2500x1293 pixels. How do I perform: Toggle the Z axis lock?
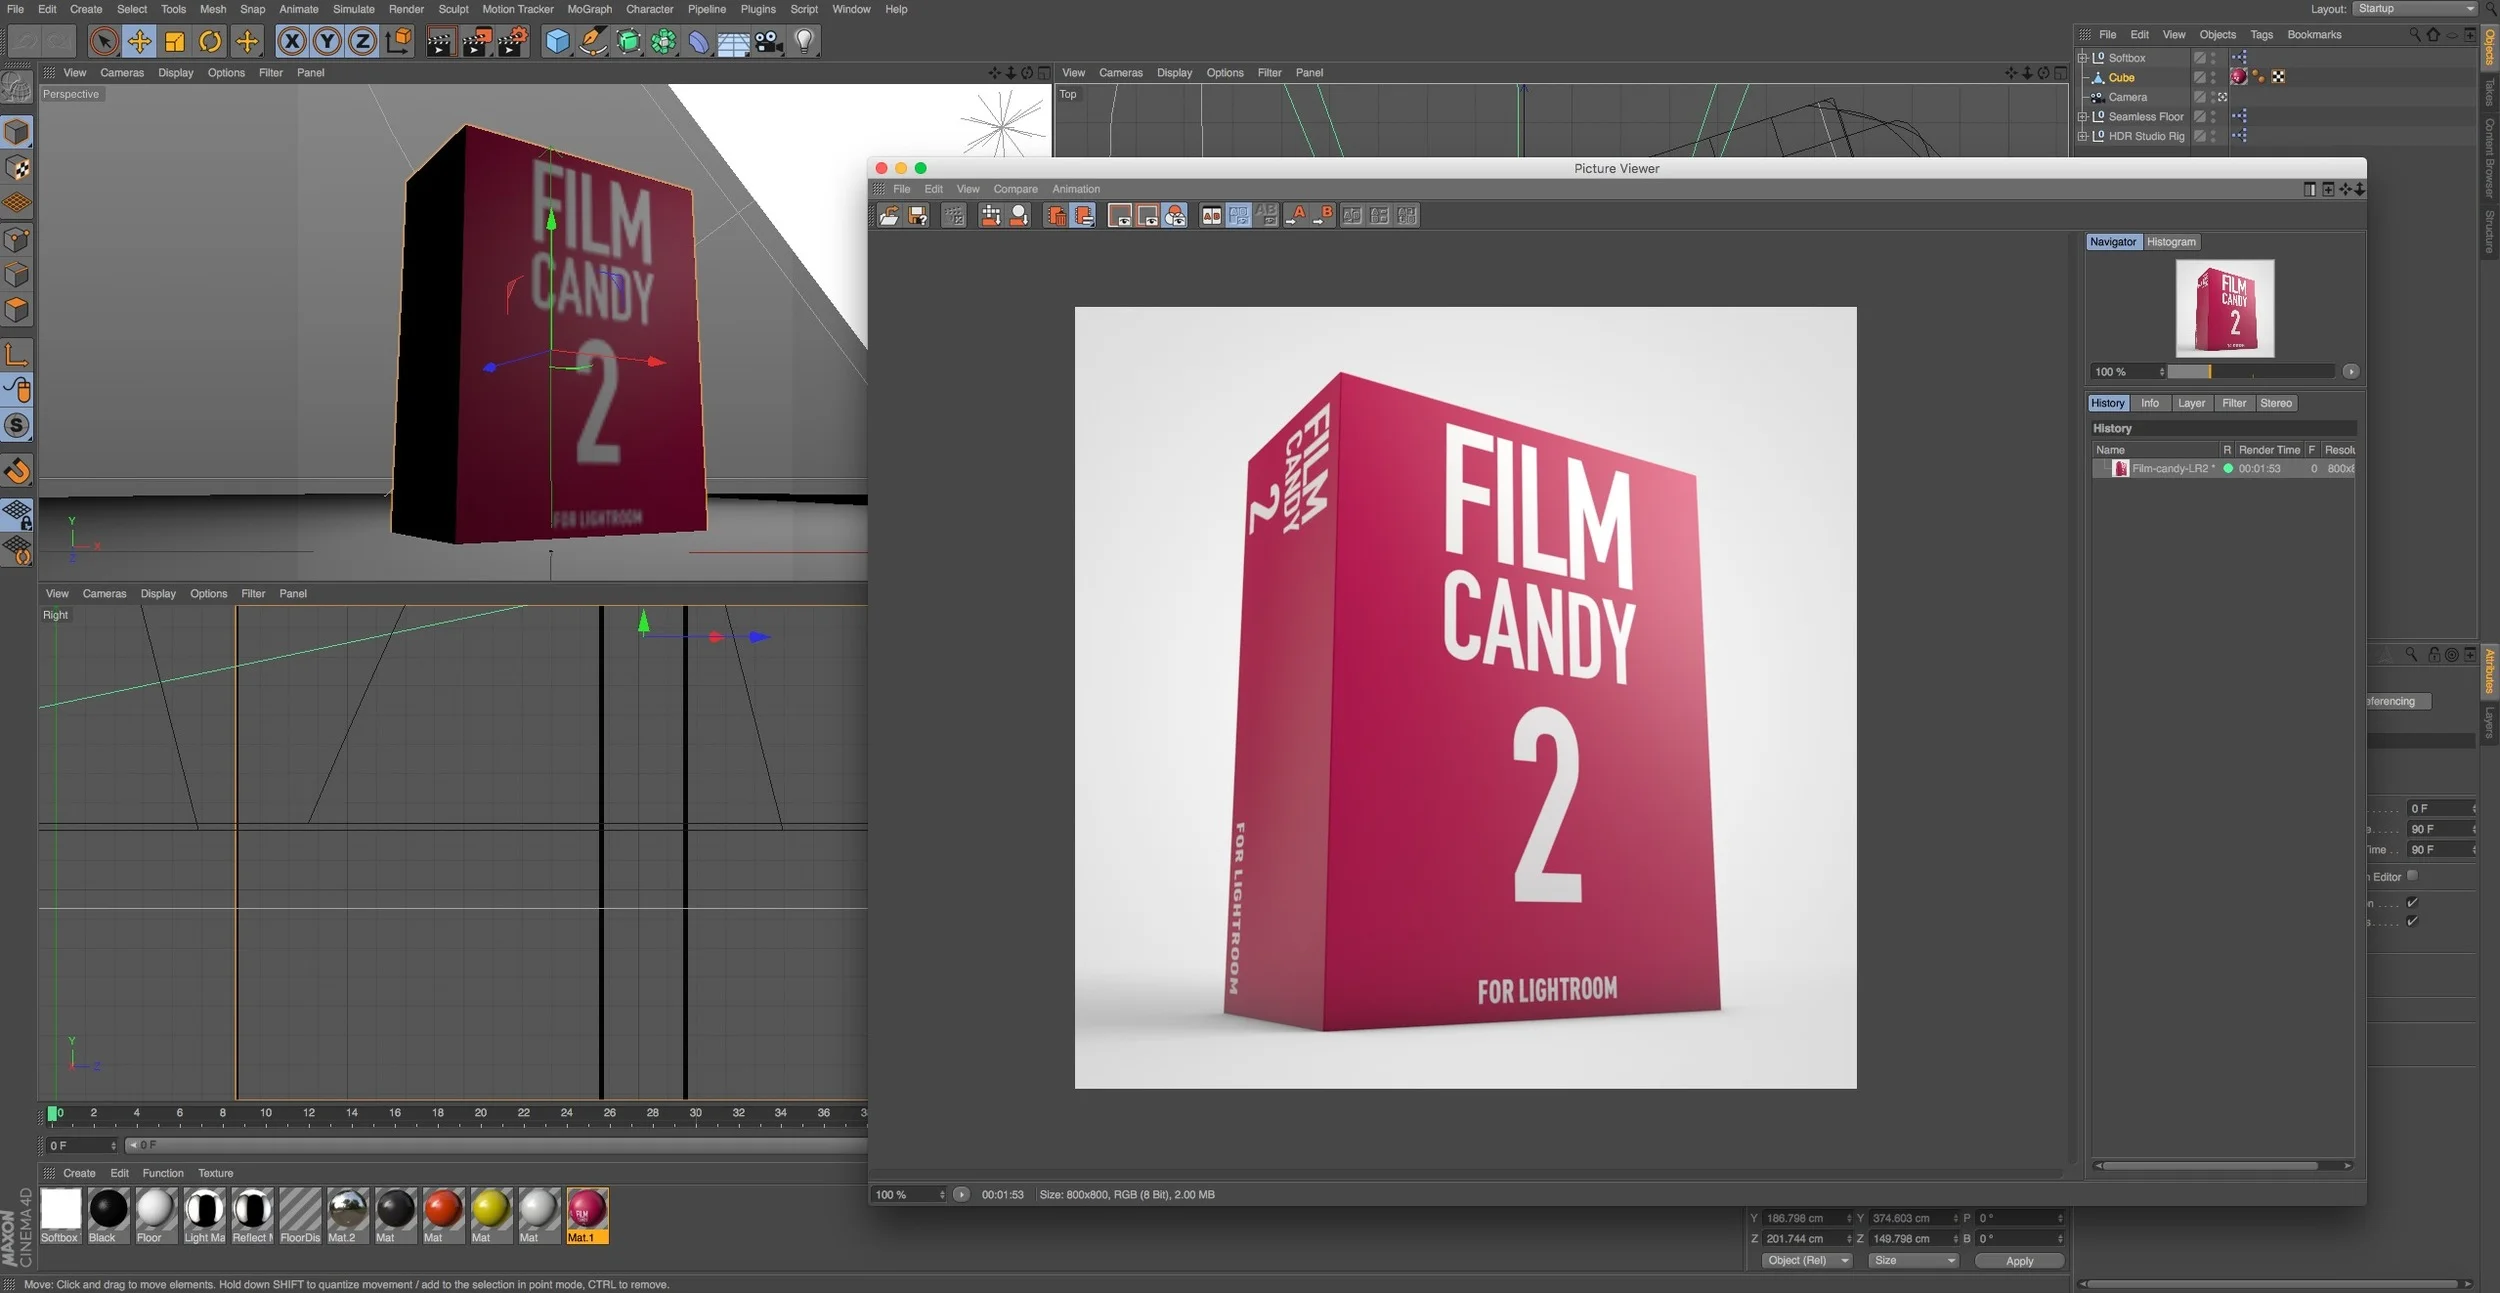[362, 41]
